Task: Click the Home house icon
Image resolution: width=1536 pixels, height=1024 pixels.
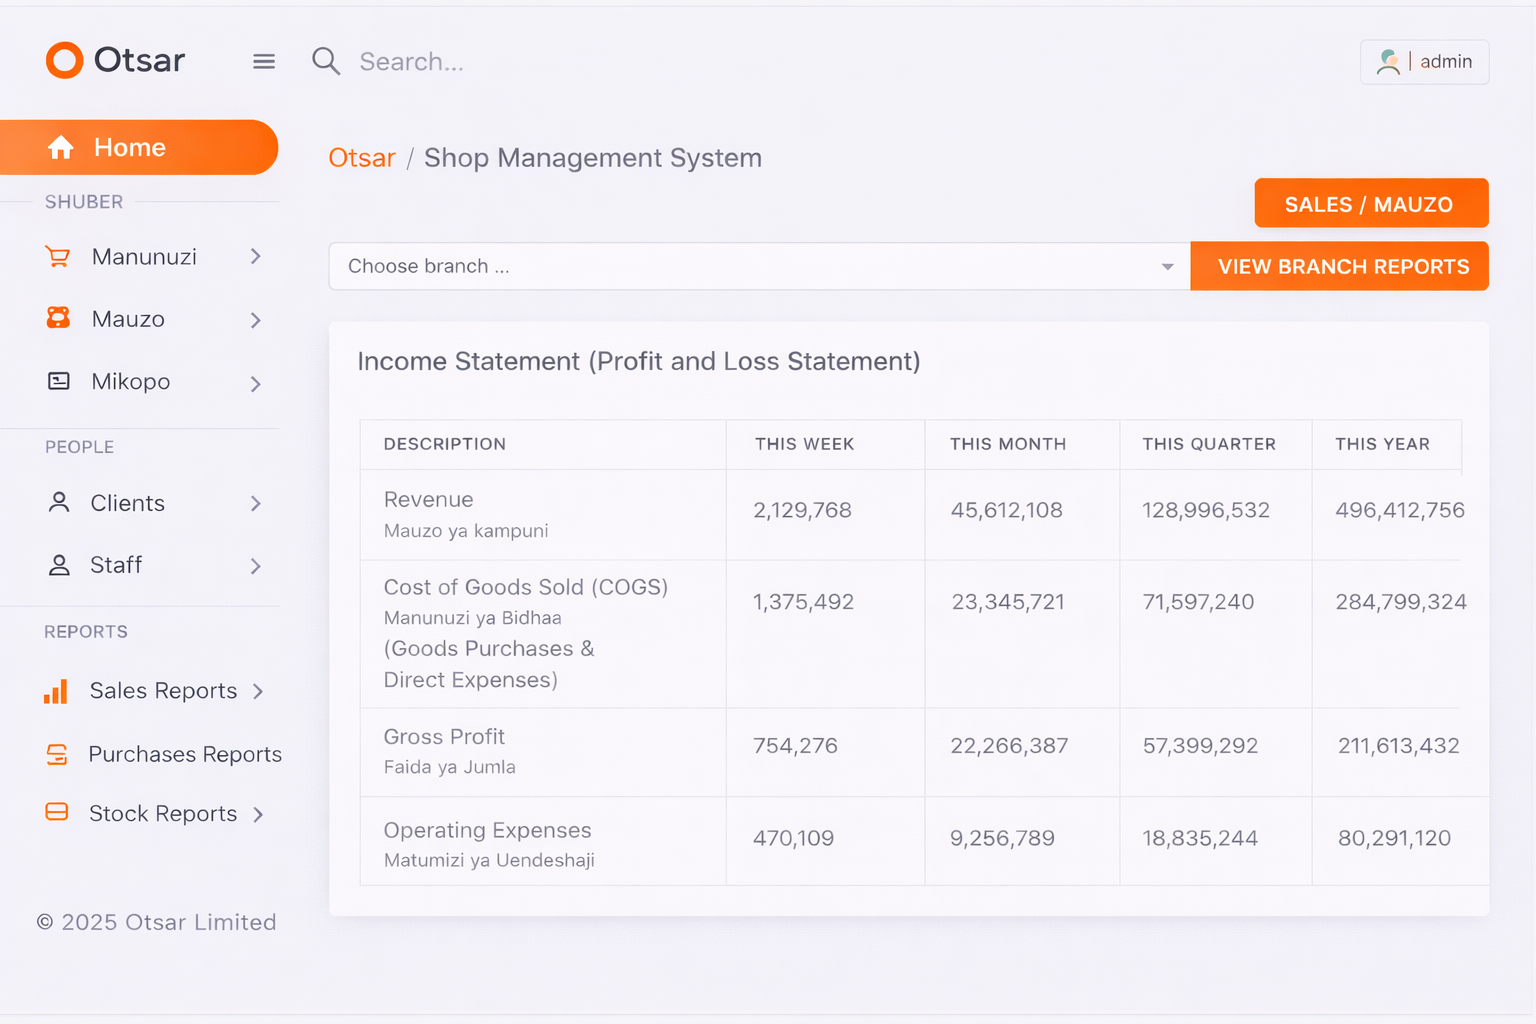Action: pyautogui.click(x=62, y=147)
